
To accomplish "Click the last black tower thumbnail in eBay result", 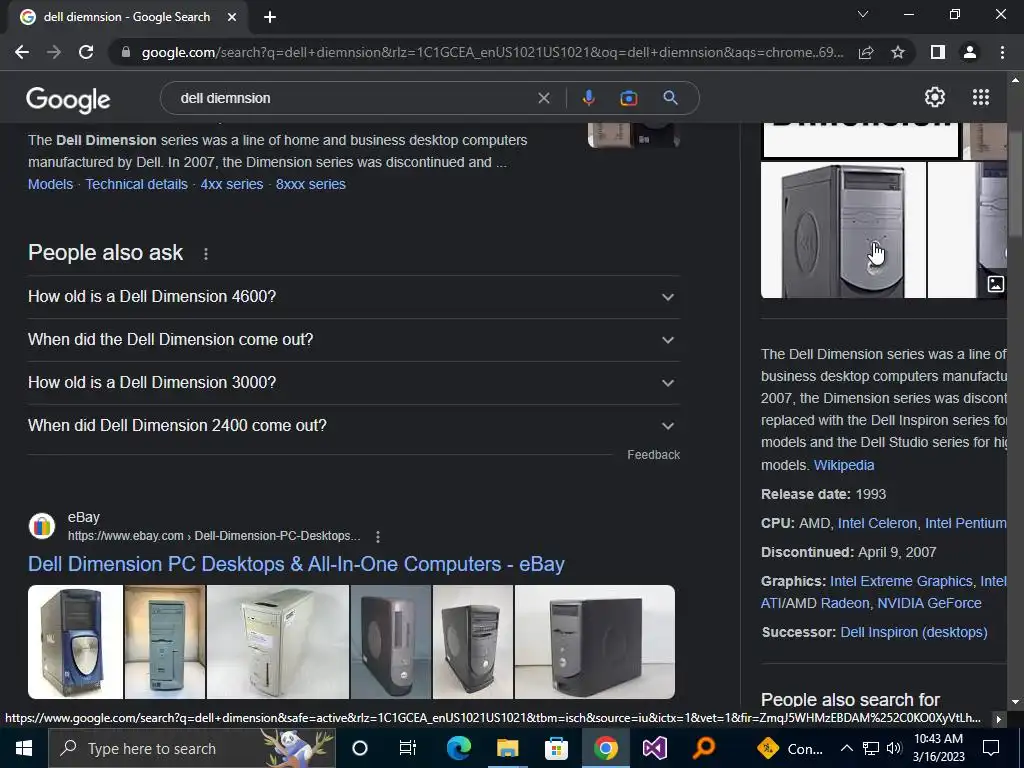I will click(x=594, y=642).
